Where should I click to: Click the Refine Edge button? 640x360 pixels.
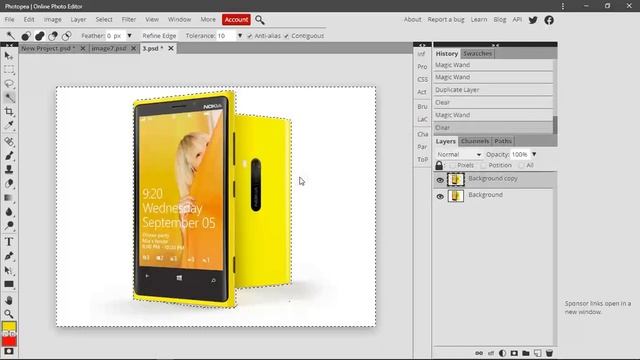coord(159,36)
